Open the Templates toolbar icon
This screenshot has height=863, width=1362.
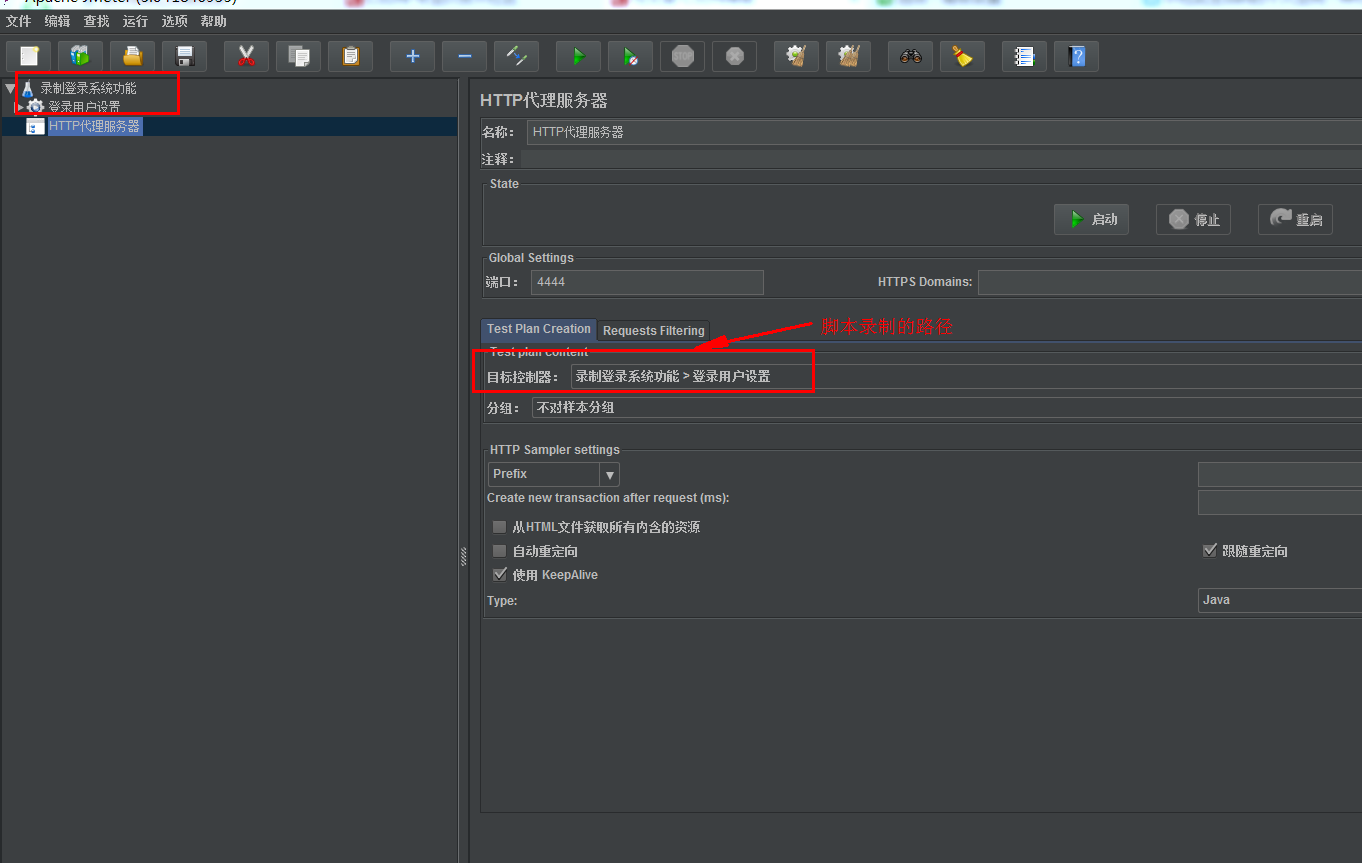[x=81, y=56]
